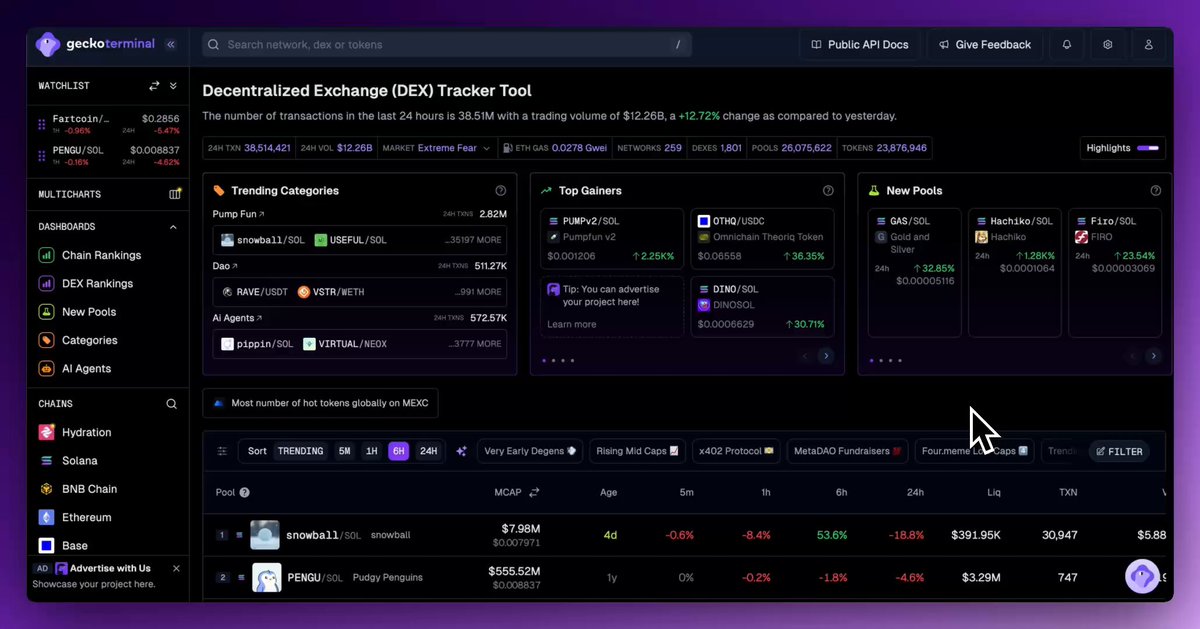Image resolution: width=1200 pixels, height=629 pixels.
Task: Select New Pools in the sidebar
Action: (76, 311)
